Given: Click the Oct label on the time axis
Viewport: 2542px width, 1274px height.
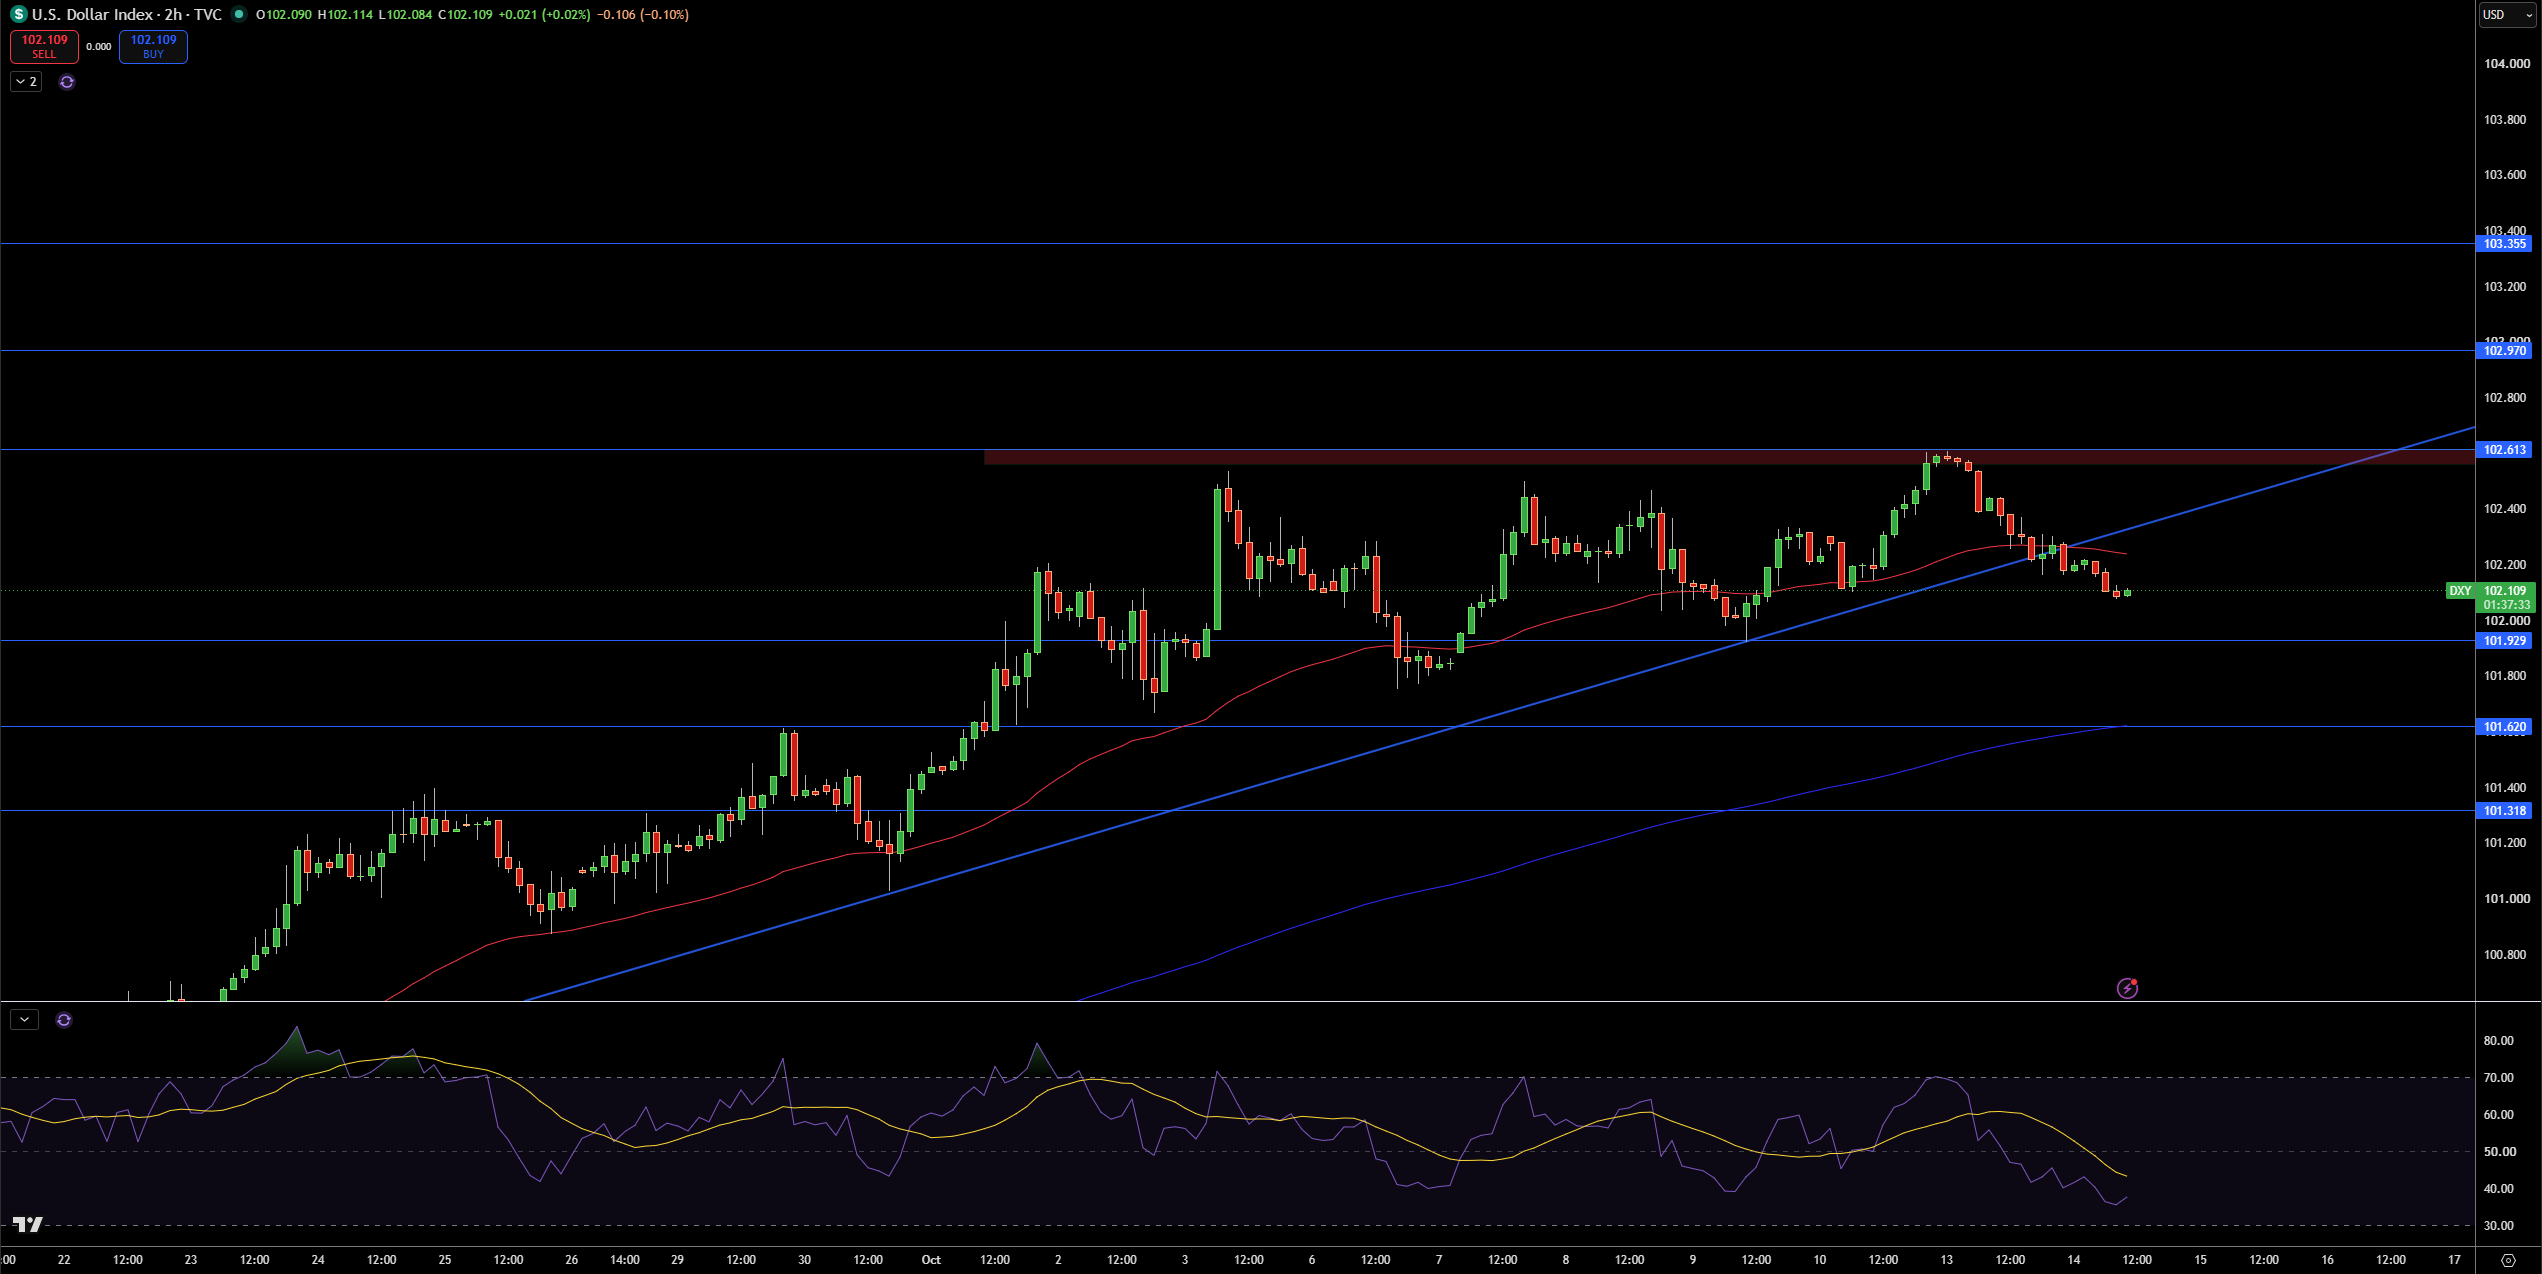Looking at the screenshot, I should tap(931, 1260).
